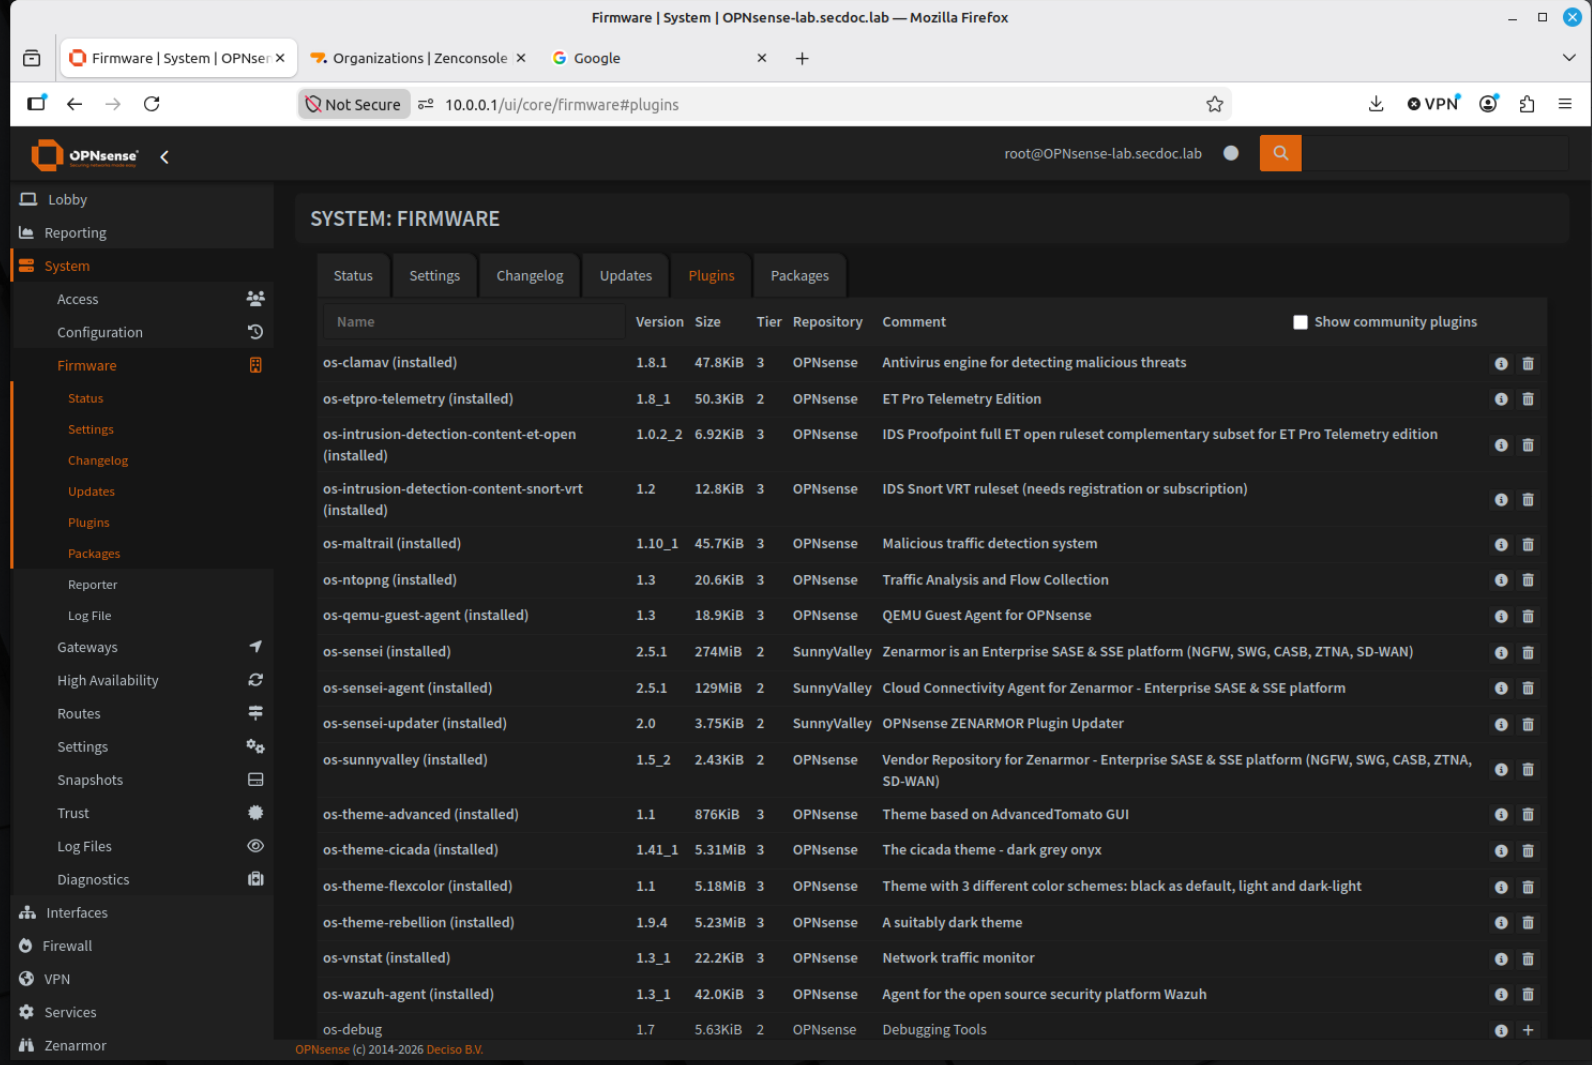
Task: Open the Settings tab
Action: [x=435, y=276]
